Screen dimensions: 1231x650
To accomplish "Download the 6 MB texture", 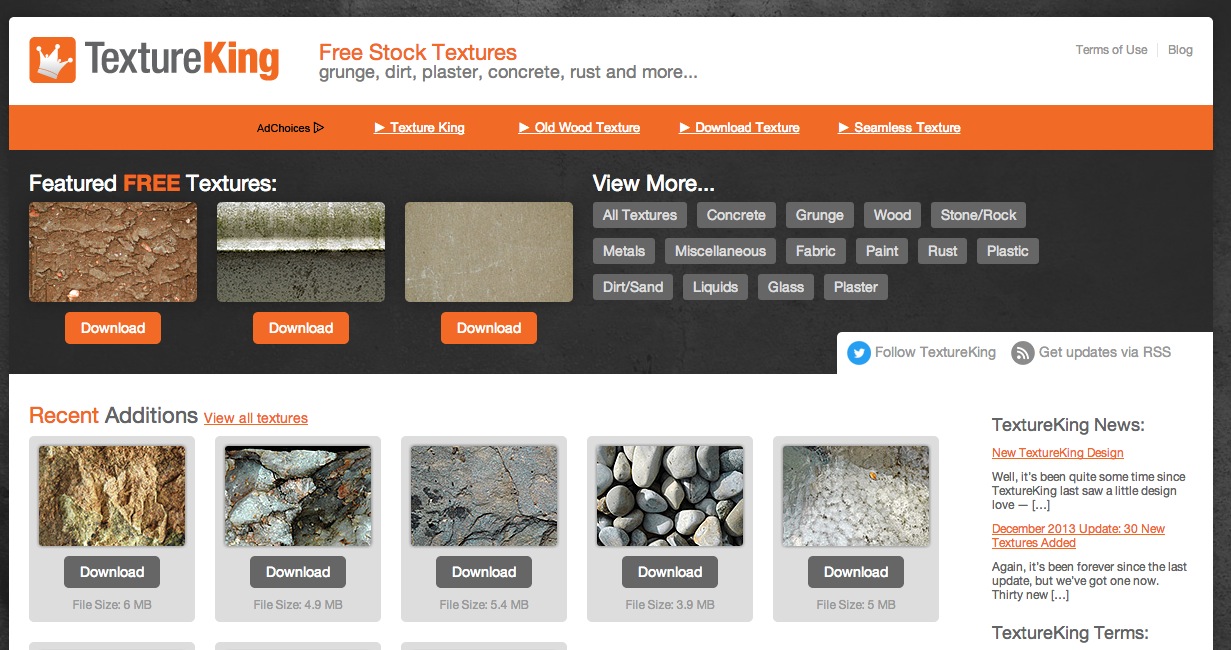I will click(112, 572).
